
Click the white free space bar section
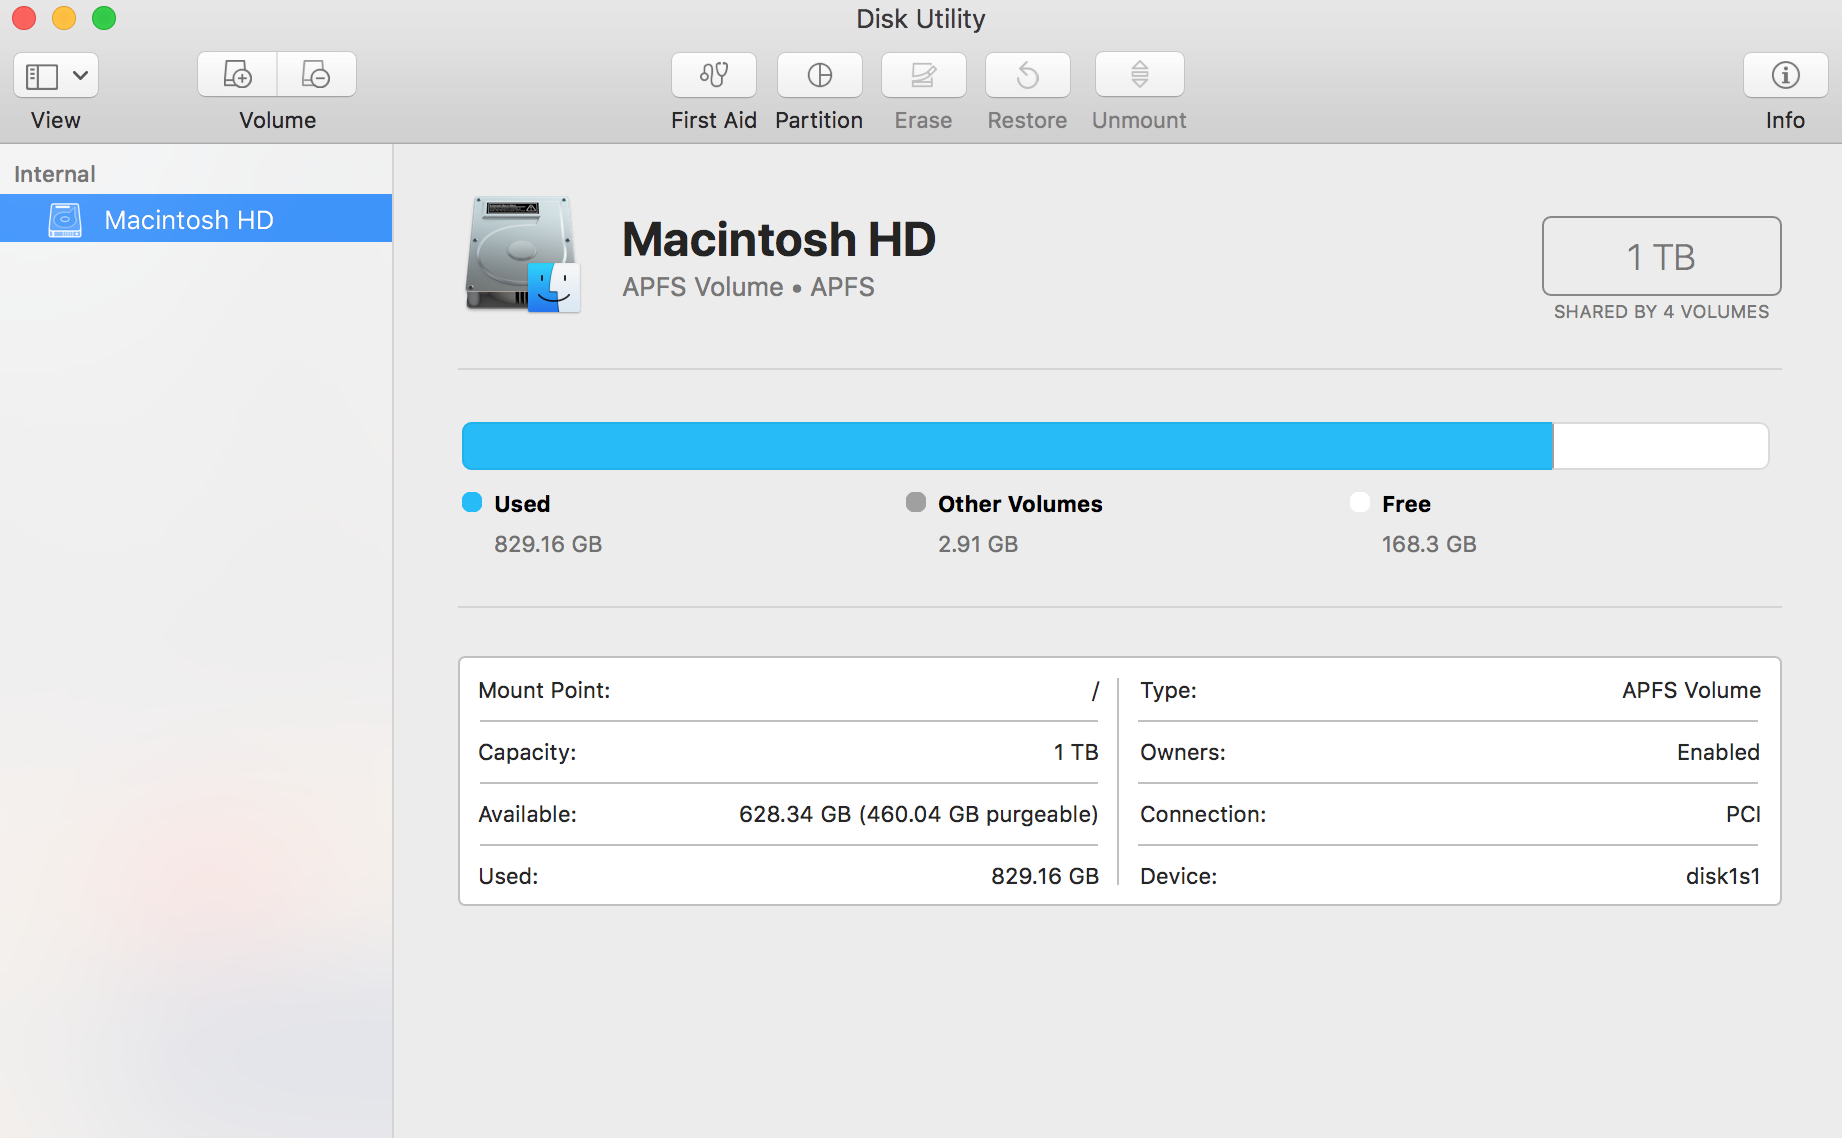(x=1660, y=446)
